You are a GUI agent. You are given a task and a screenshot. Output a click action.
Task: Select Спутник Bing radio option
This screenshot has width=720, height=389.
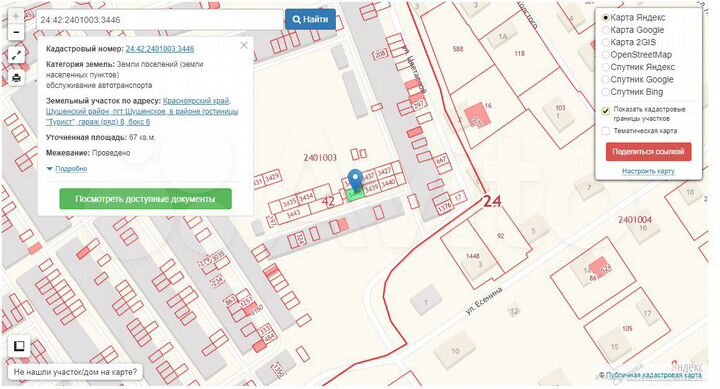(x=606, y=92)
